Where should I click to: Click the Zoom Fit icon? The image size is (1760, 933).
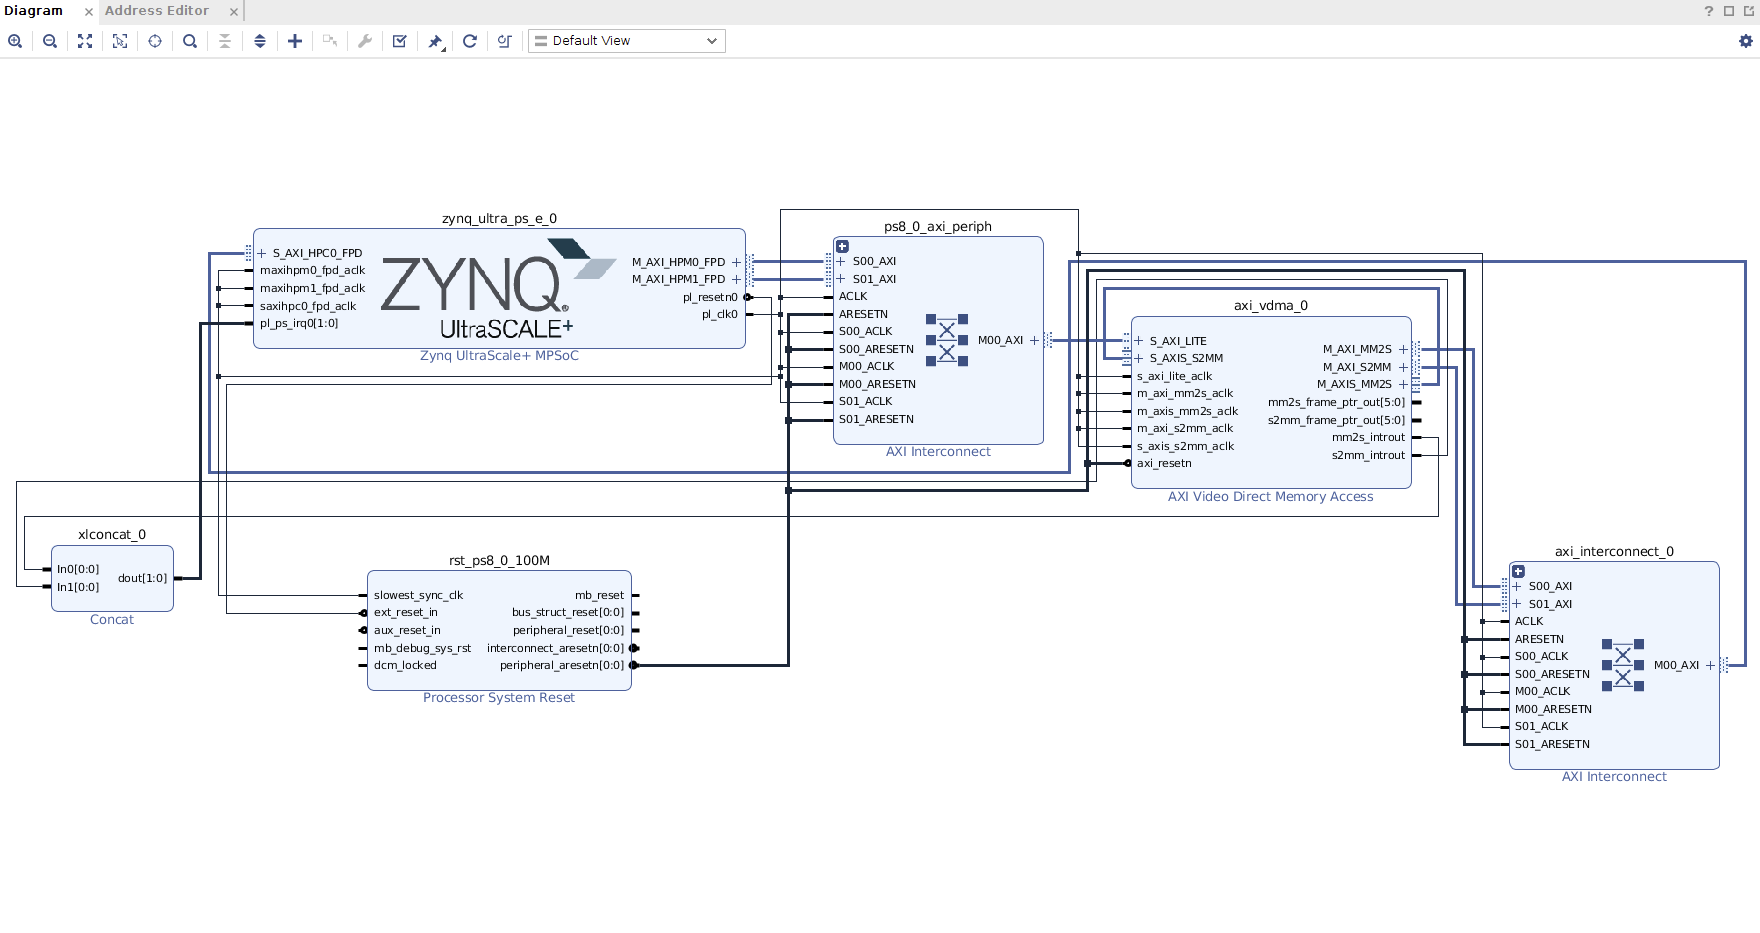85,41
